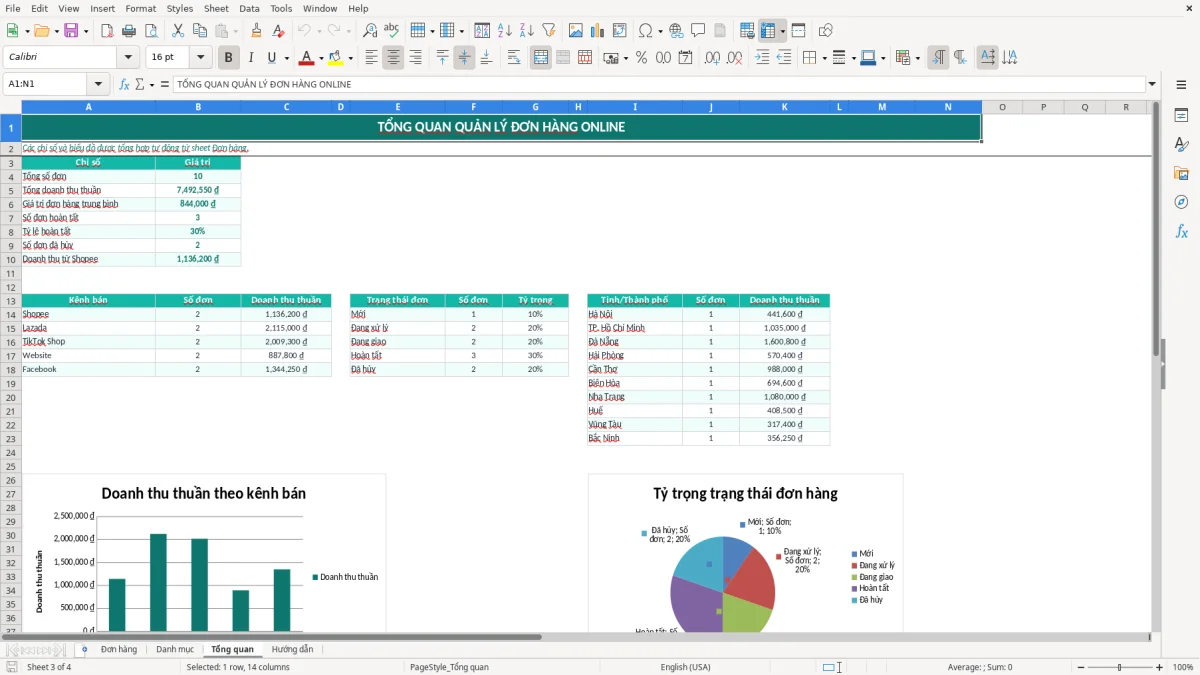Image resolution: width=1200 pixels, height=675 pixels.
Task: Click column header B
Action: point(198,106)
